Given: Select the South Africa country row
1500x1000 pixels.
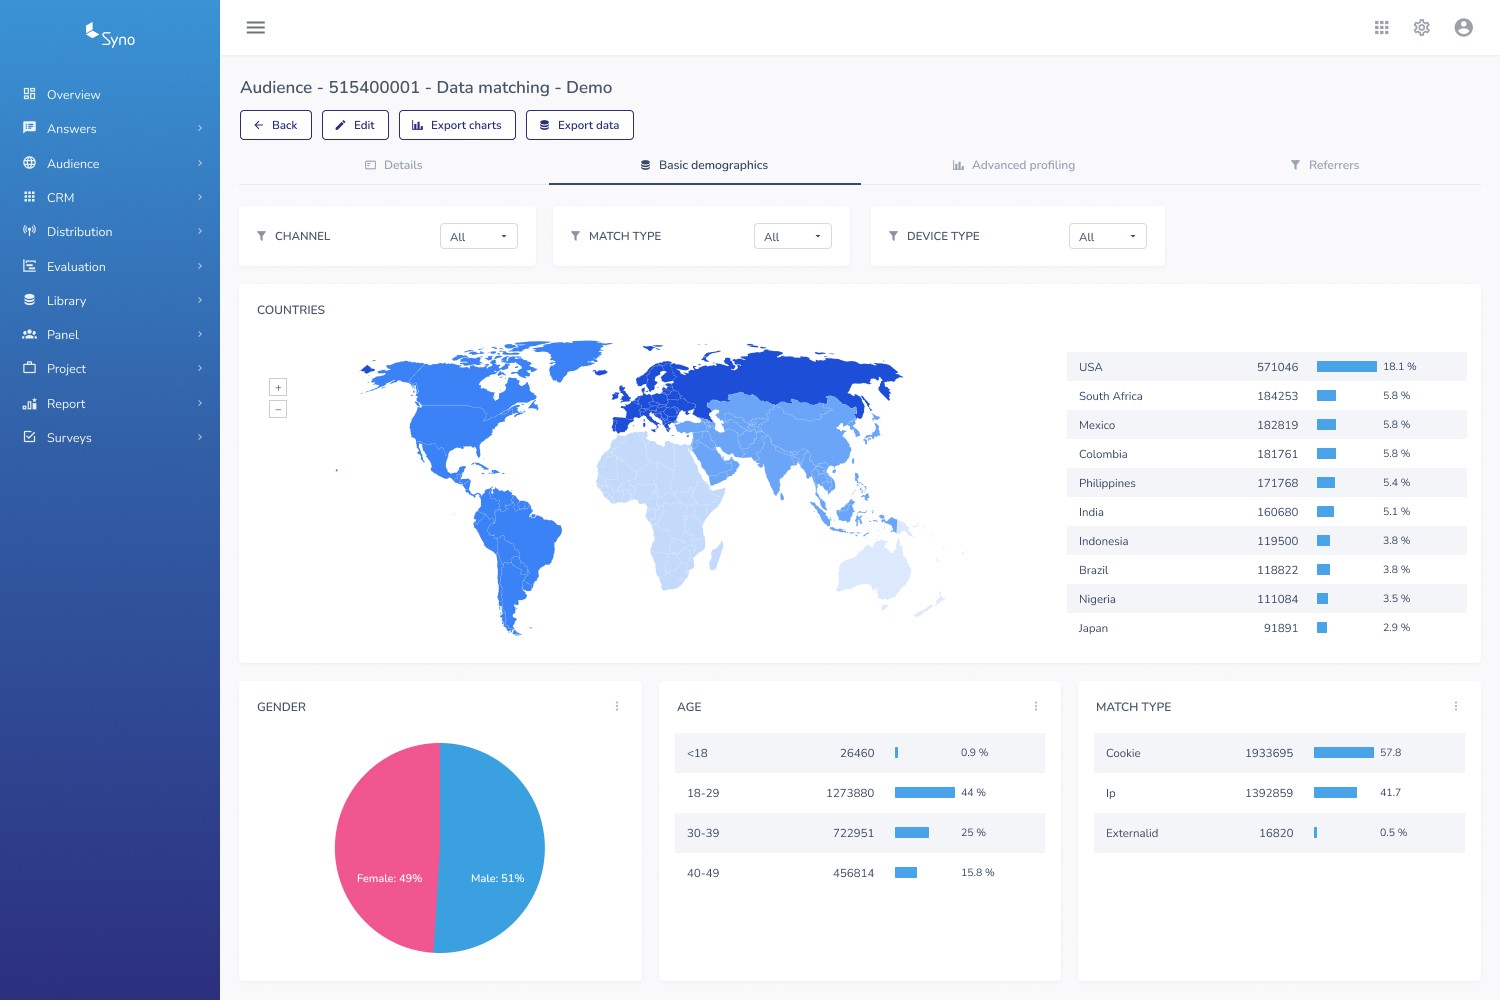Looking at the screenshot, I should [1267, 396].
